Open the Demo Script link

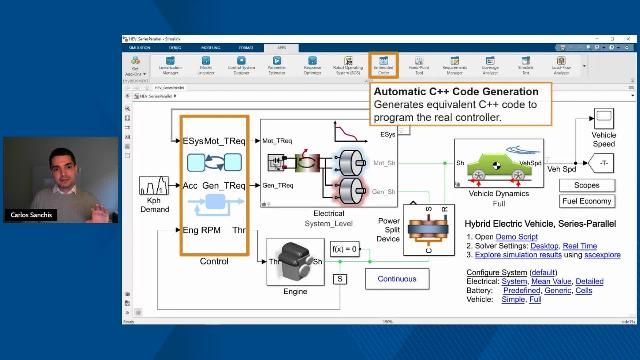[516, 237]
